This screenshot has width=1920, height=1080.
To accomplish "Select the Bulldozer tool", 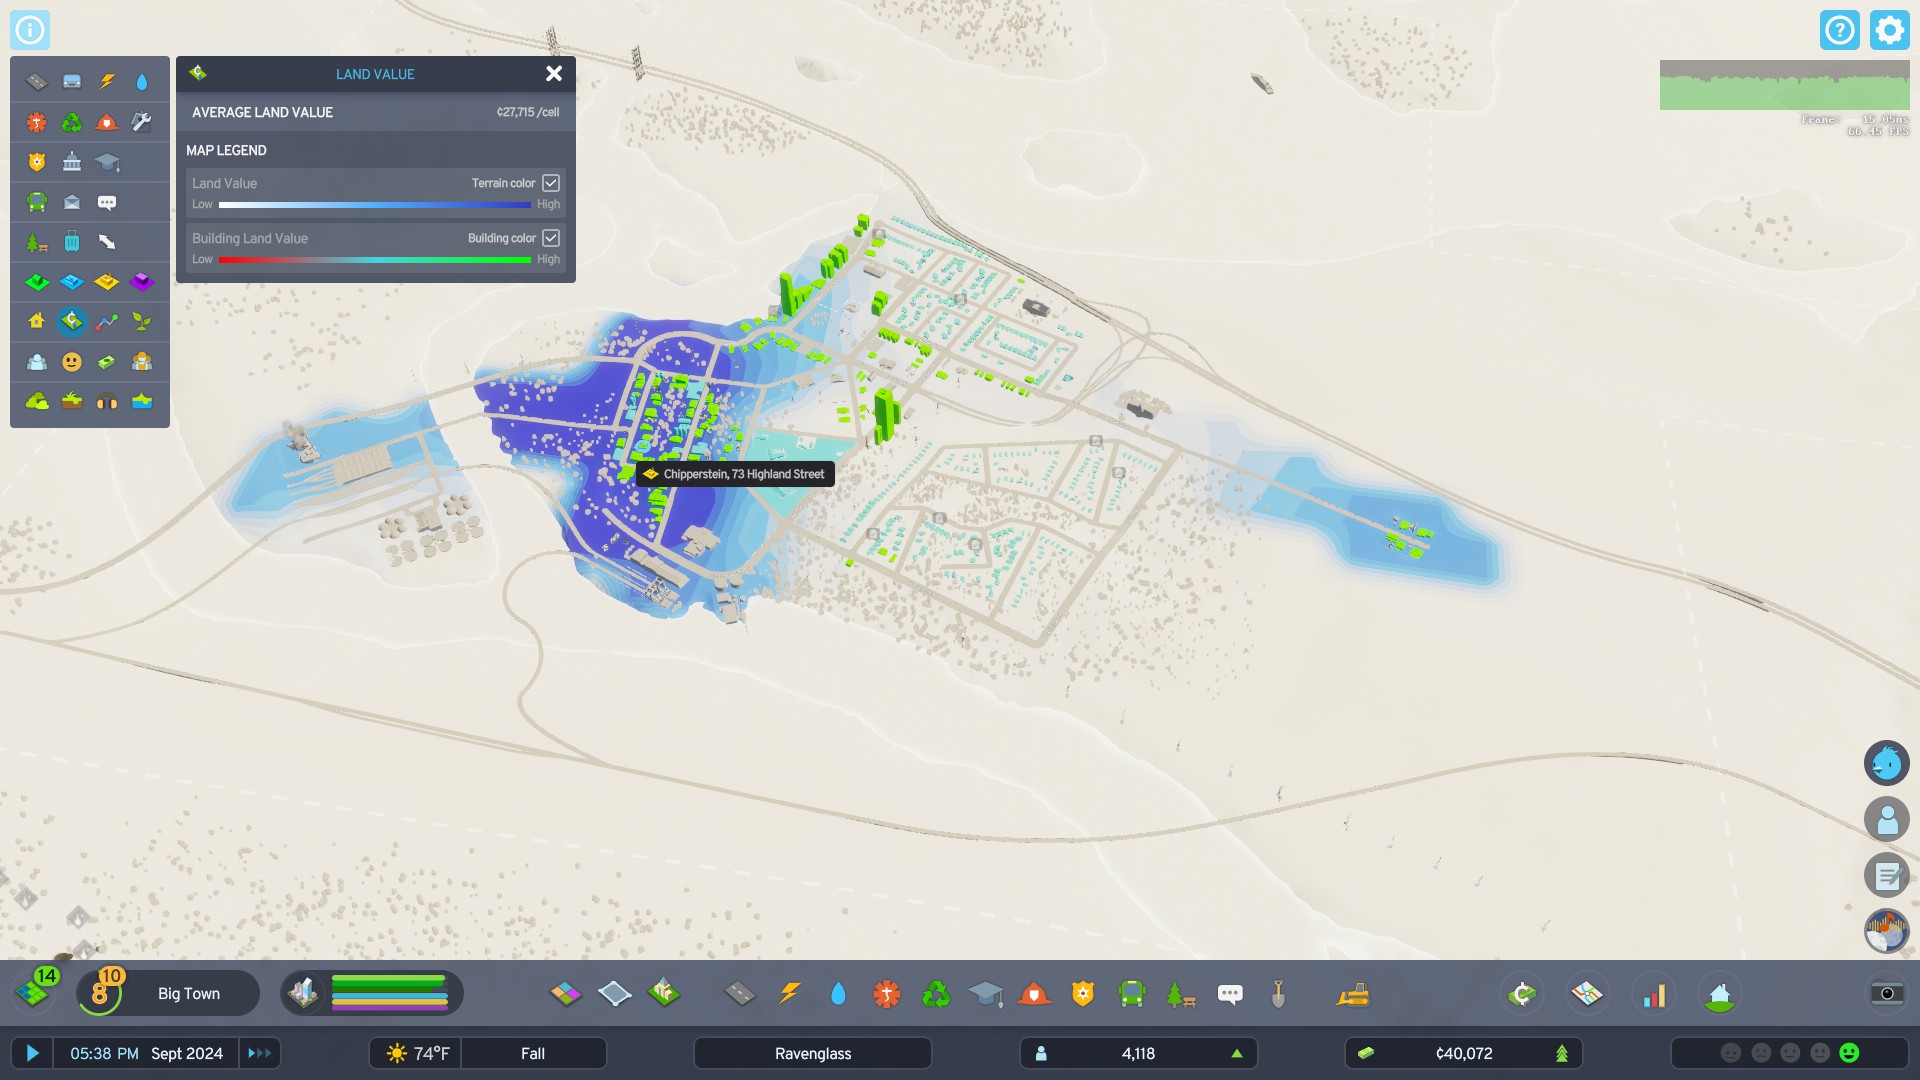I will pos(1353,994).
